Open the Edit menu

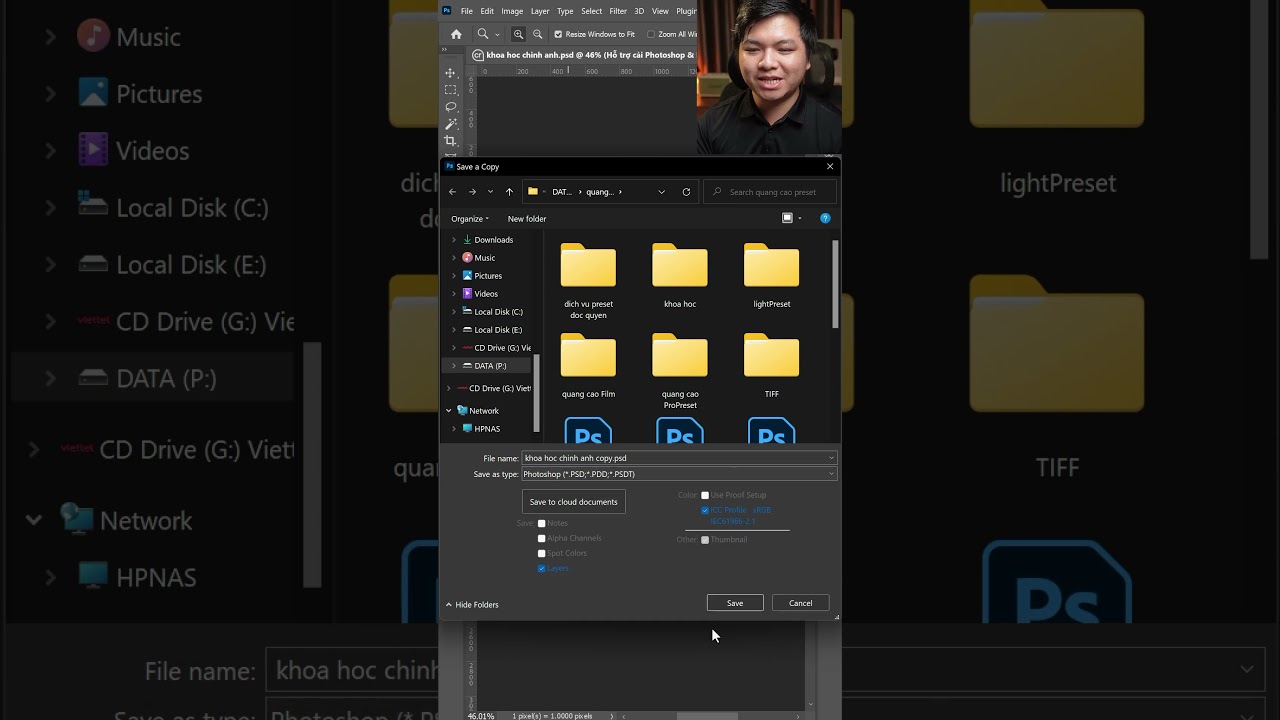pos(487,11)
